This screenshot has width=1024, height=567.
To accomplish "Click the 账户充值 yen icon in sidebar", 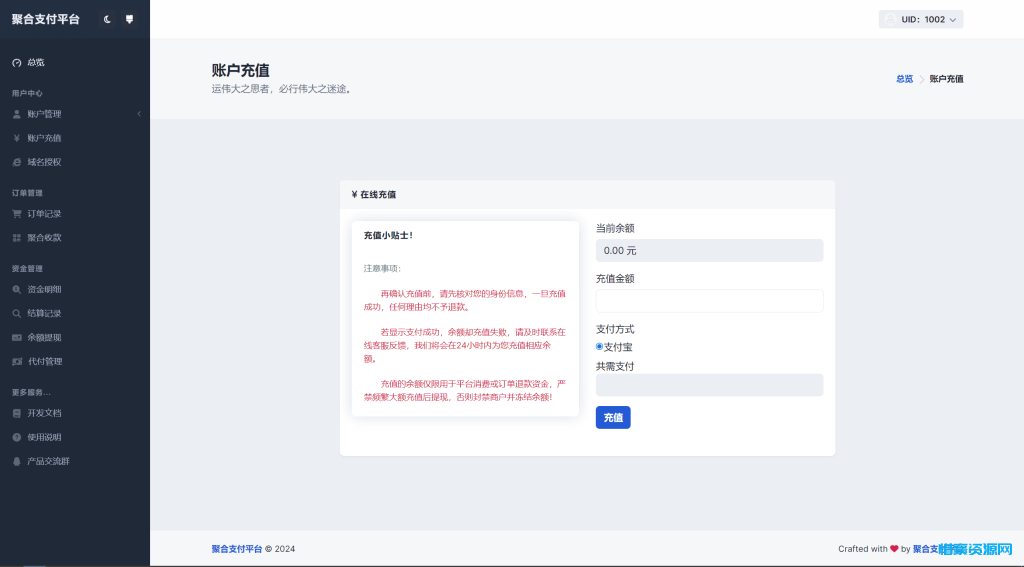I will pos(17,138).
